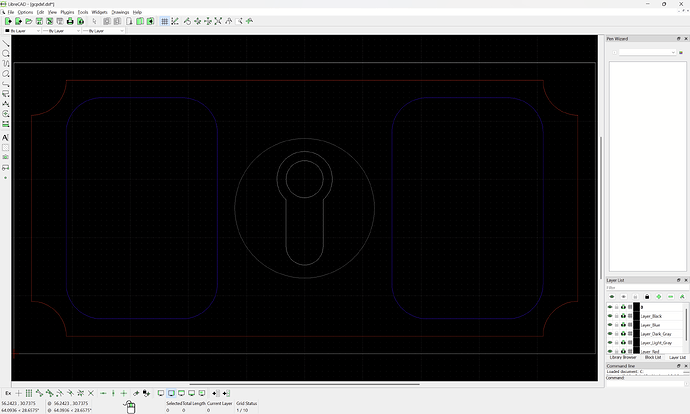690x414 pixels.
Task: Toggle visibility of Layer_Dark_Gray
Action: 610,333
